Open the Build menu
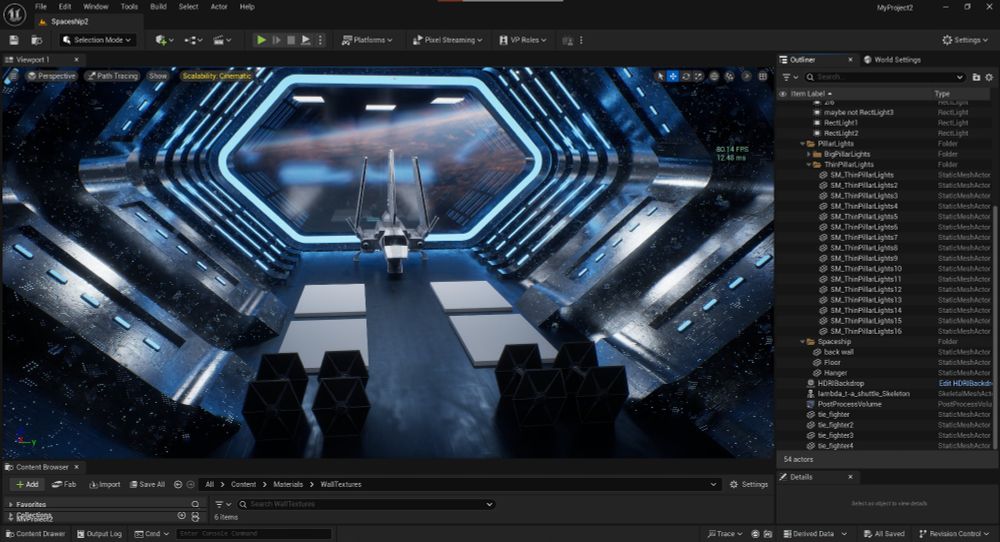 coord(158,6)
